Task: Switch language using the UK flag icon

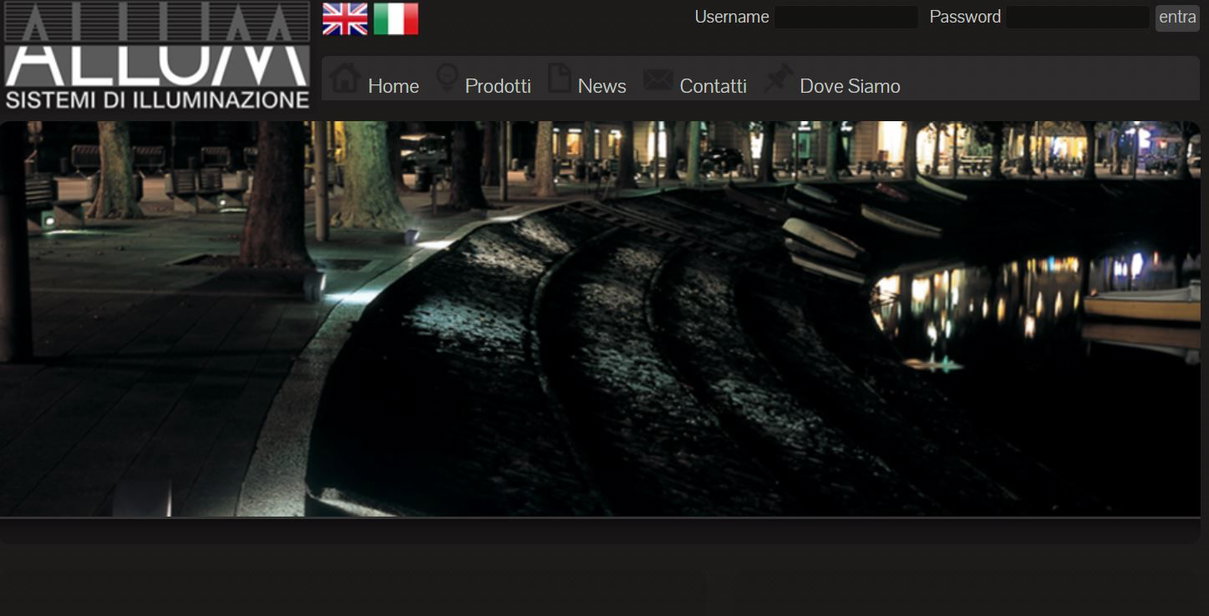Action: click(x=345, y=19)
